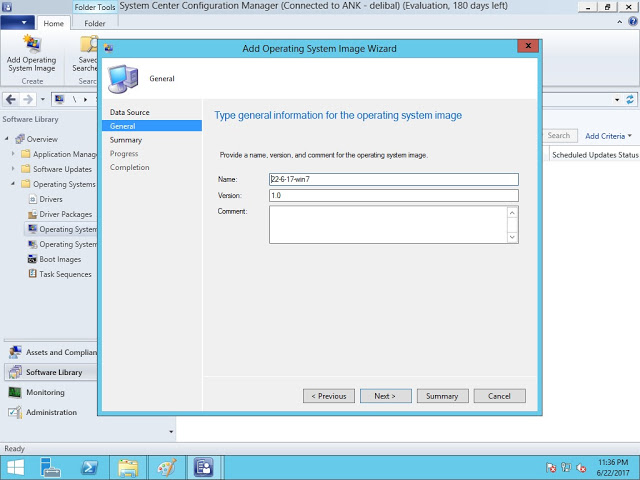Switch to the Folder ribbon tab

click(x=94, y=23)
